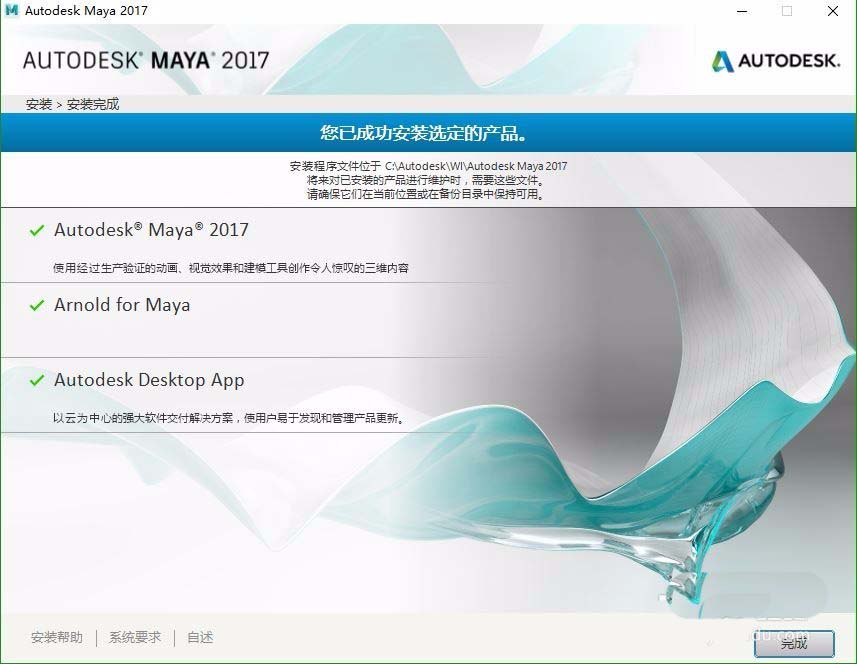Click the 安装完成 breadcrumb item
Screen dimensions: 857x664
tap(93, 104)
